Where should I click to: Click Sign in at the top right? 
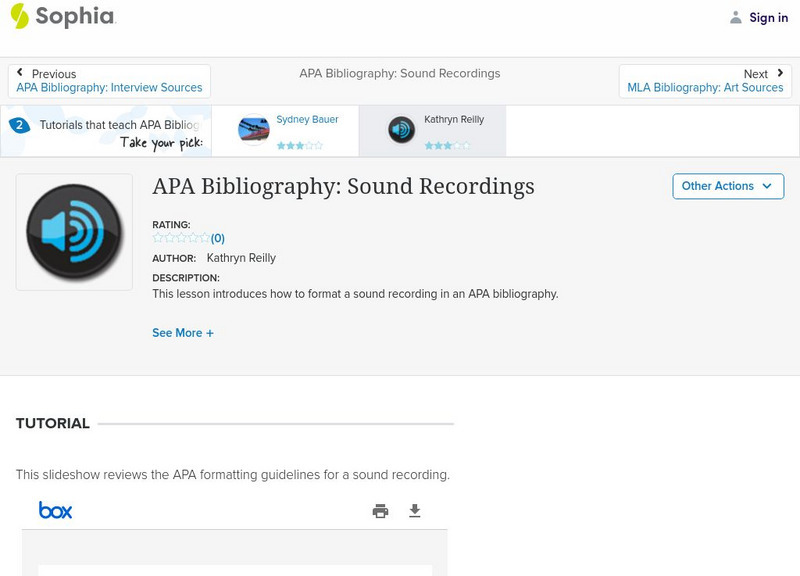point(767,17)
